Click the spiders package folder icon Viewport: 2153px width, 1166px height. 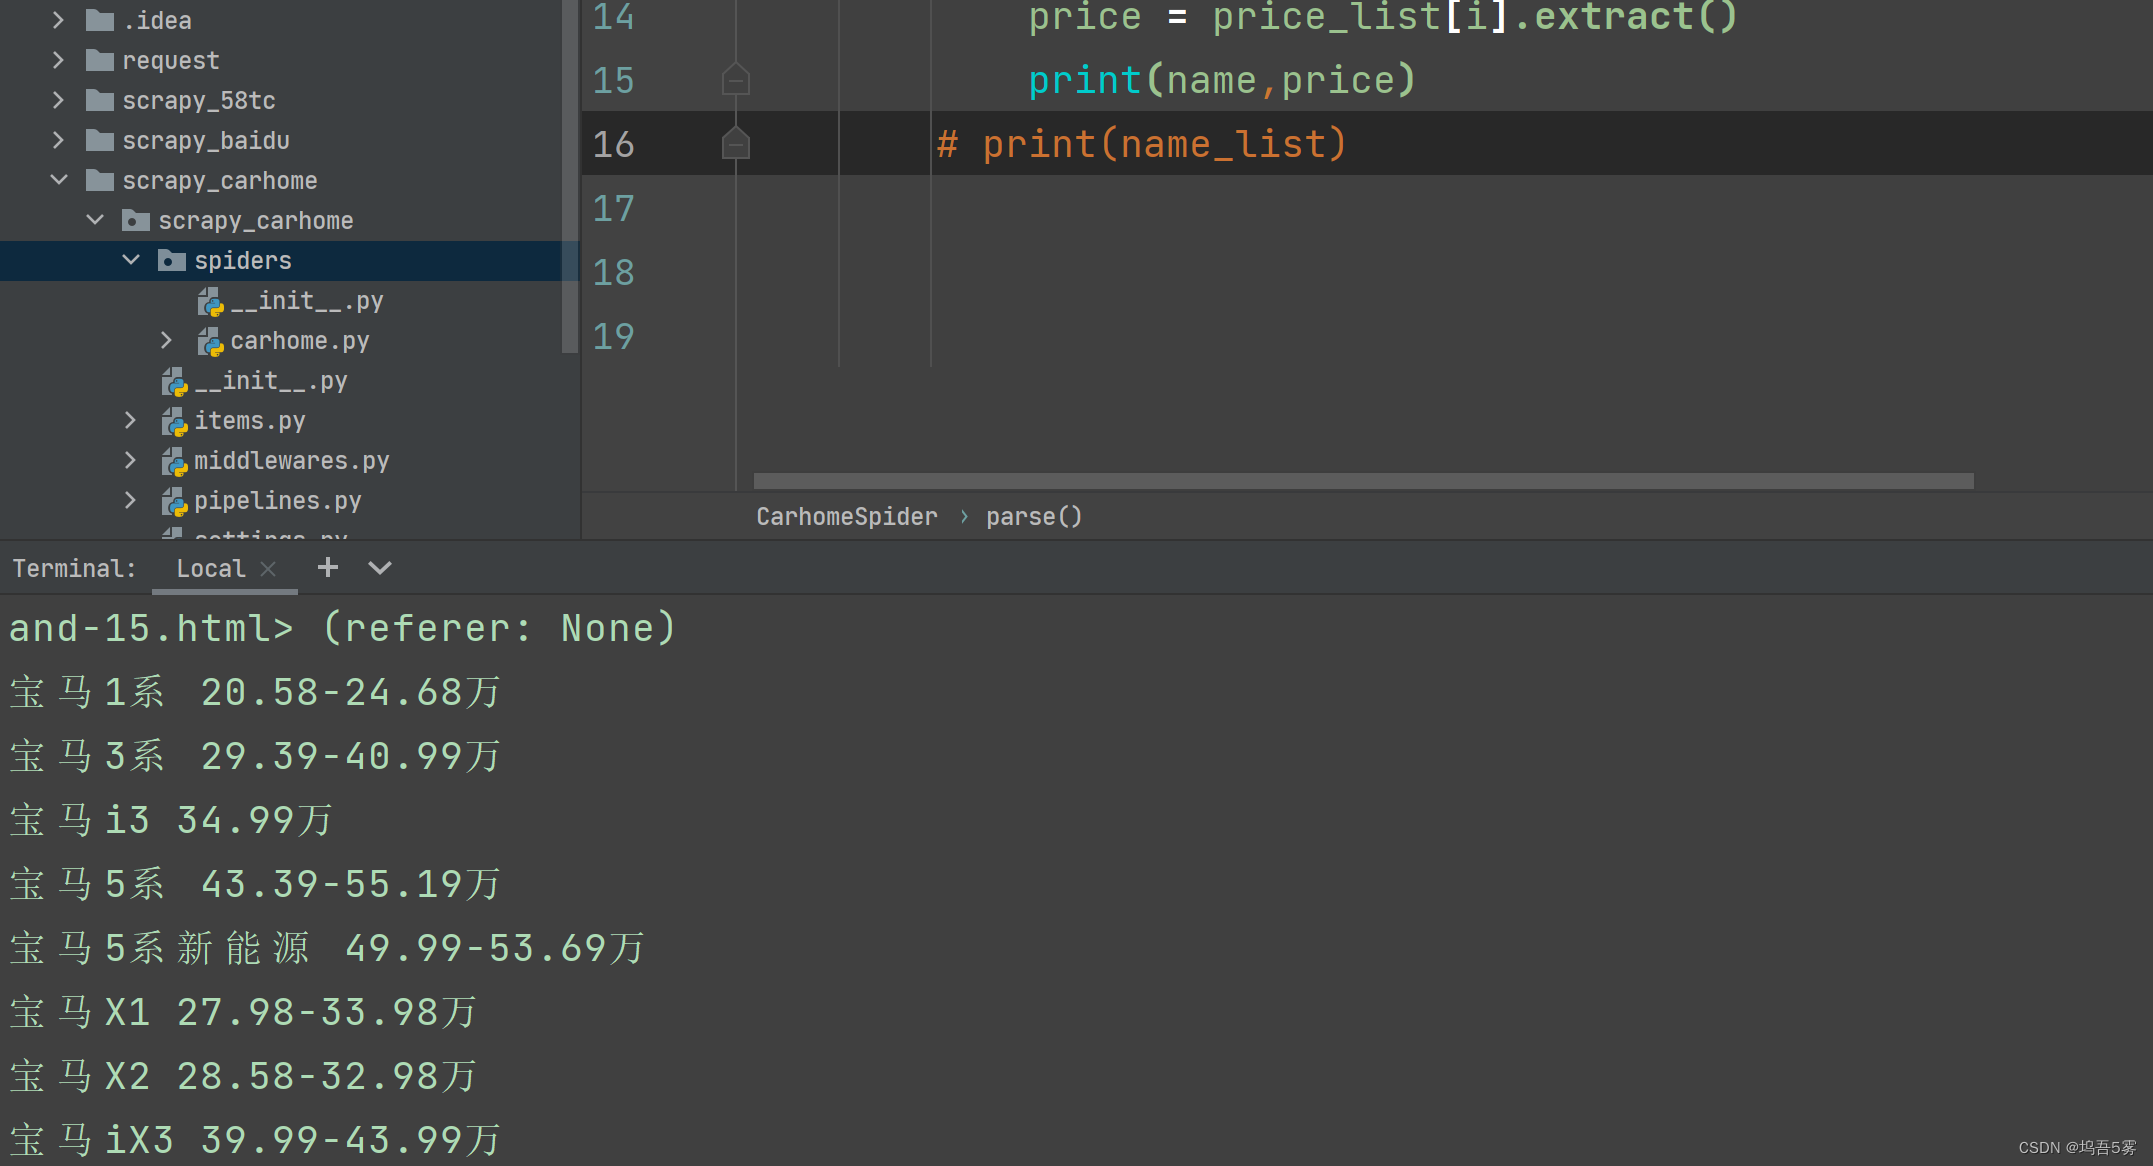(x=171, y=261)
